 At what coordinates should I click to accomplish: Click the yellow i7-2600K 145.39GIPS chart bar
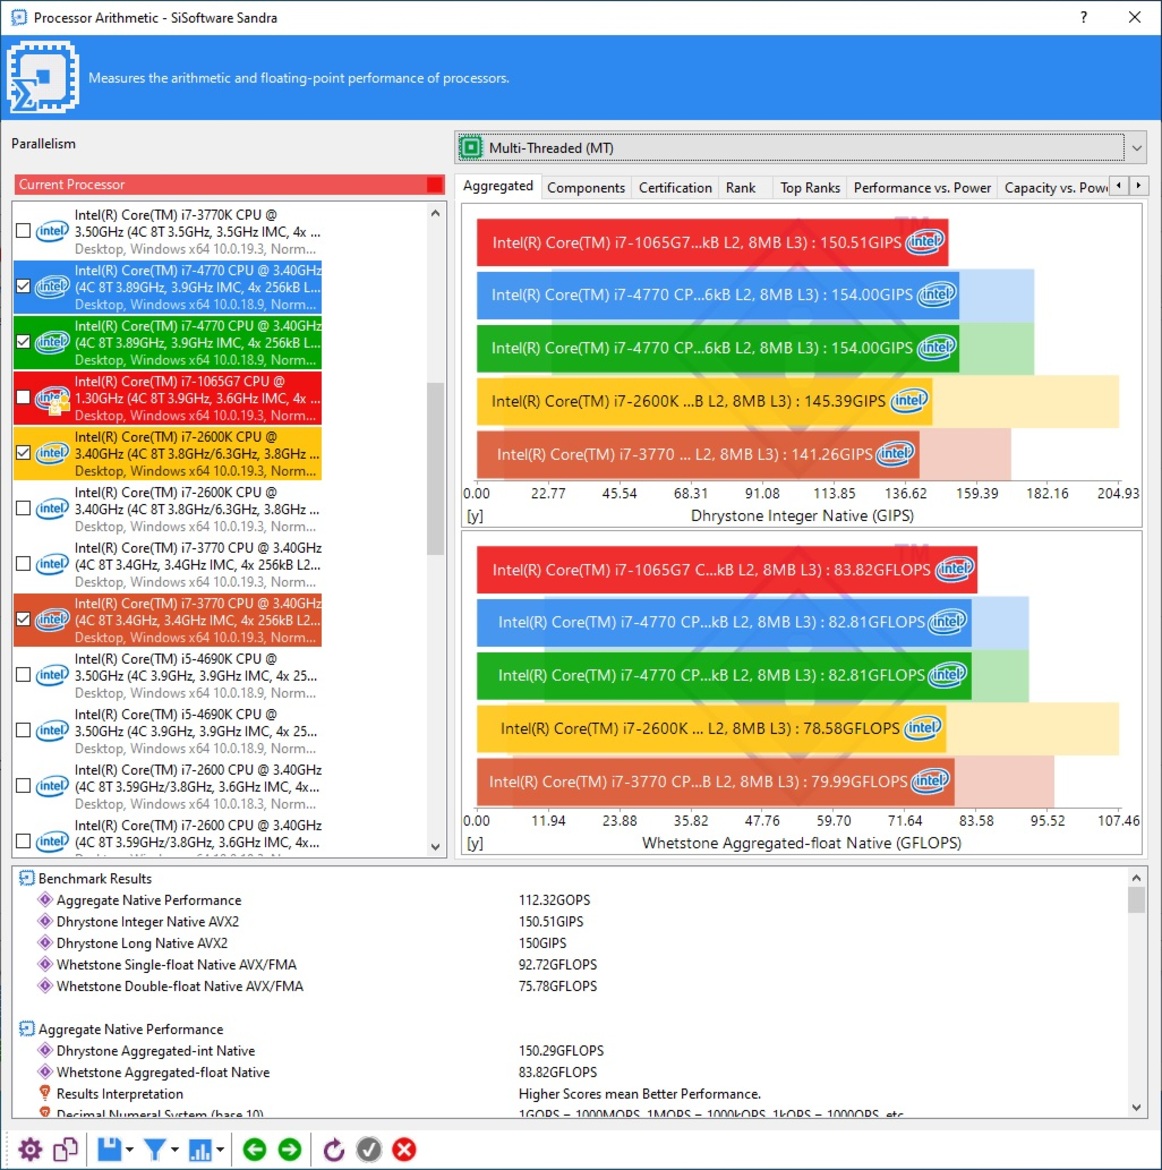pos(705,401)
